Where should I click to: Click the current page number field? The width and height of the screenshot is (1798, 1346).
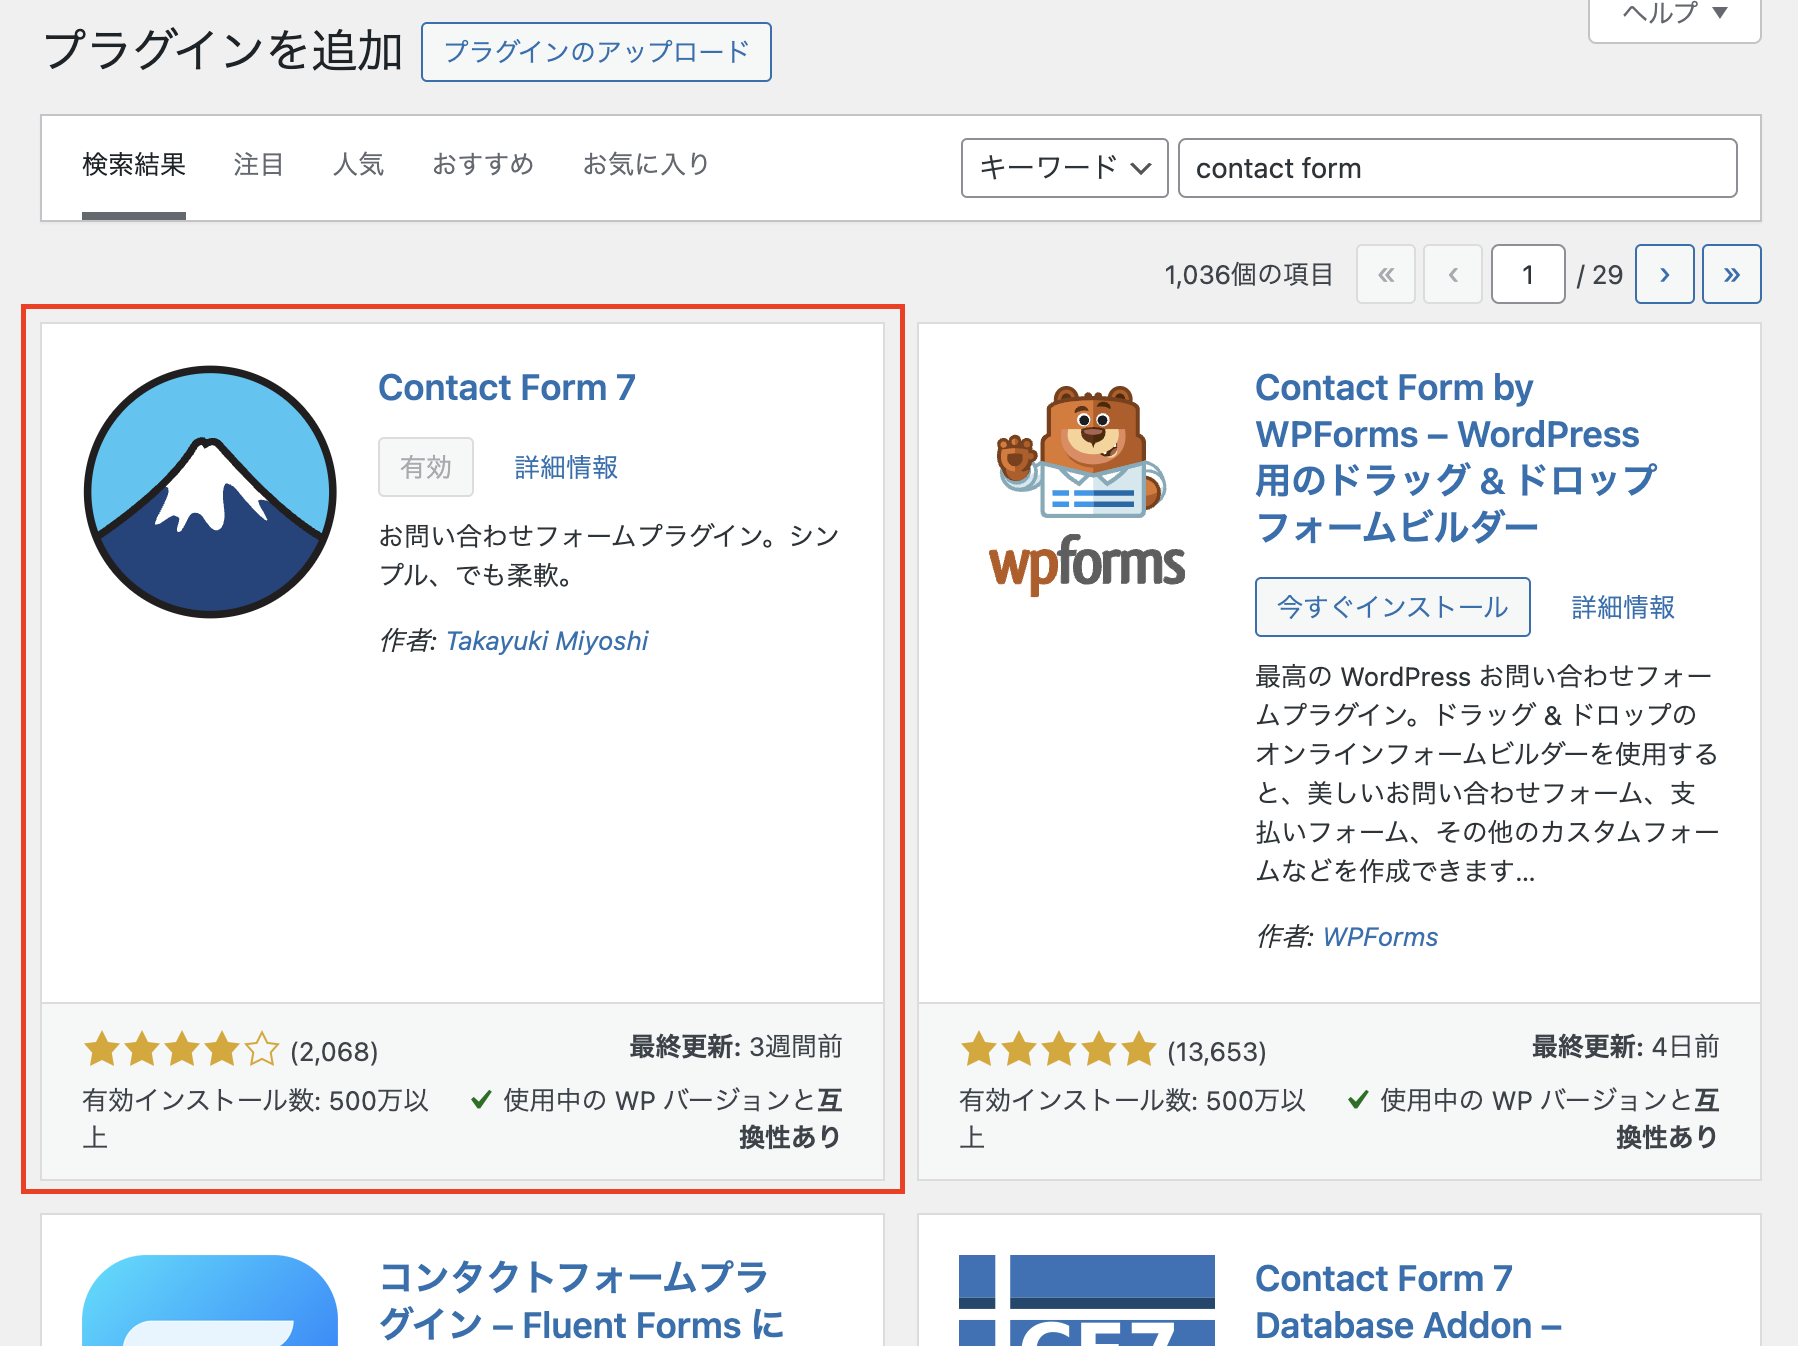coord(1527,274)
